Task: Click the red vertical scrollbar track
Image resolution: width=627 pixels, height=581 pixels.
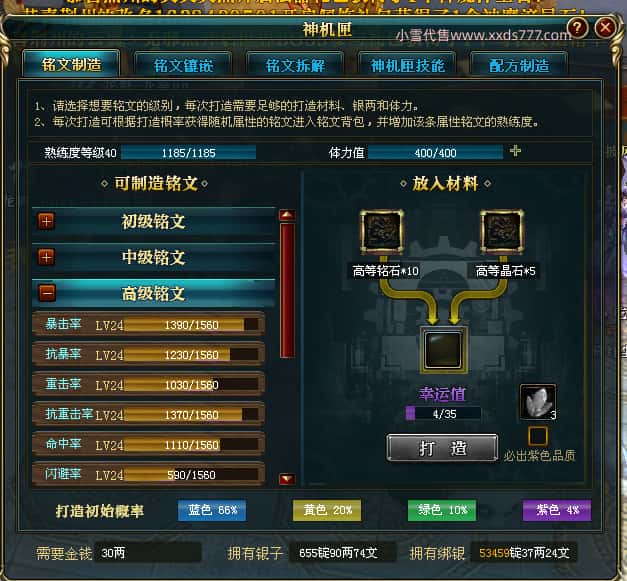Action: coord(287,290)
